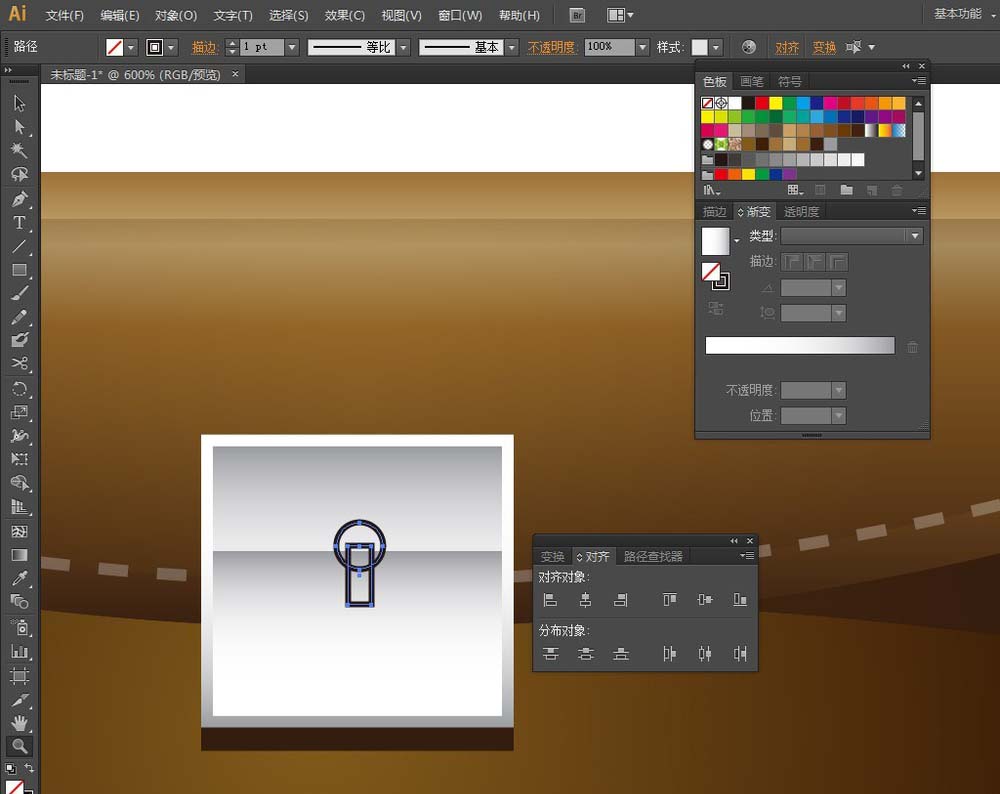1000x794 pixels.
Task: Click the stroke weight 1 pt field
Action: (x=261, y=47)
